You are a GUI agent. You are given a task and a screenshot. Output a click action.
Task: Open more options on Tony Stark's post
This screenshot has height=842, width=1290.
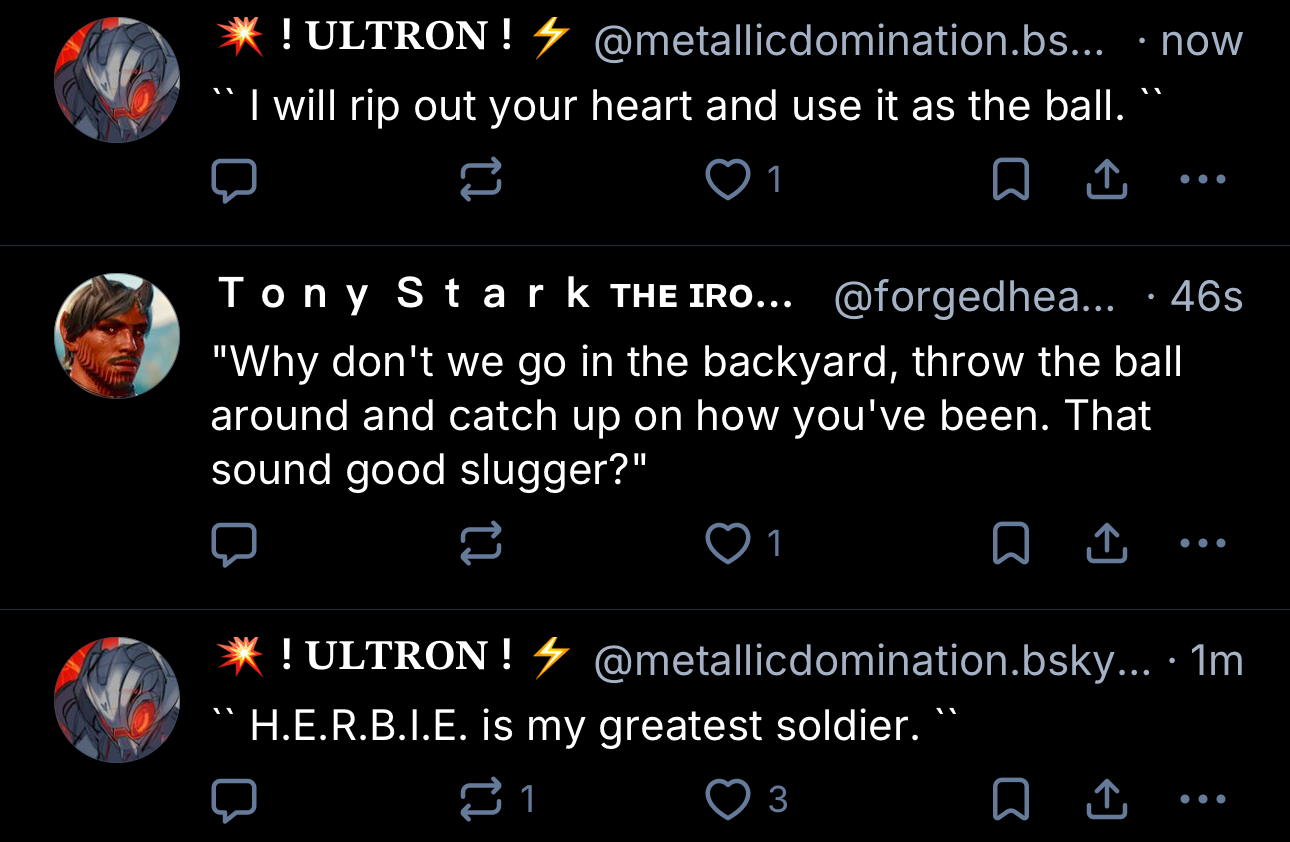coord(1202,544)
